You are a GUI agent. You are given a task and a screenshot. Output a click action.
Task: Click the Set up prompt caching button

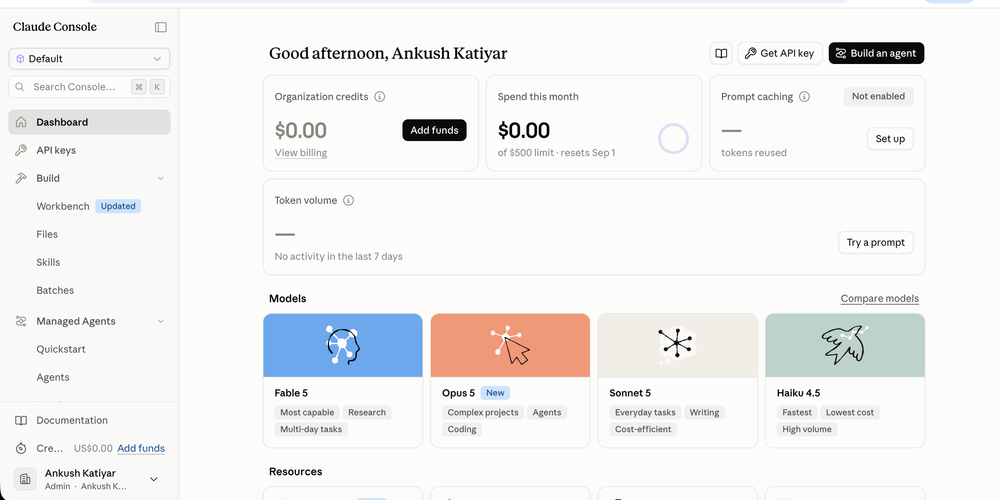(x=890, y=139)
